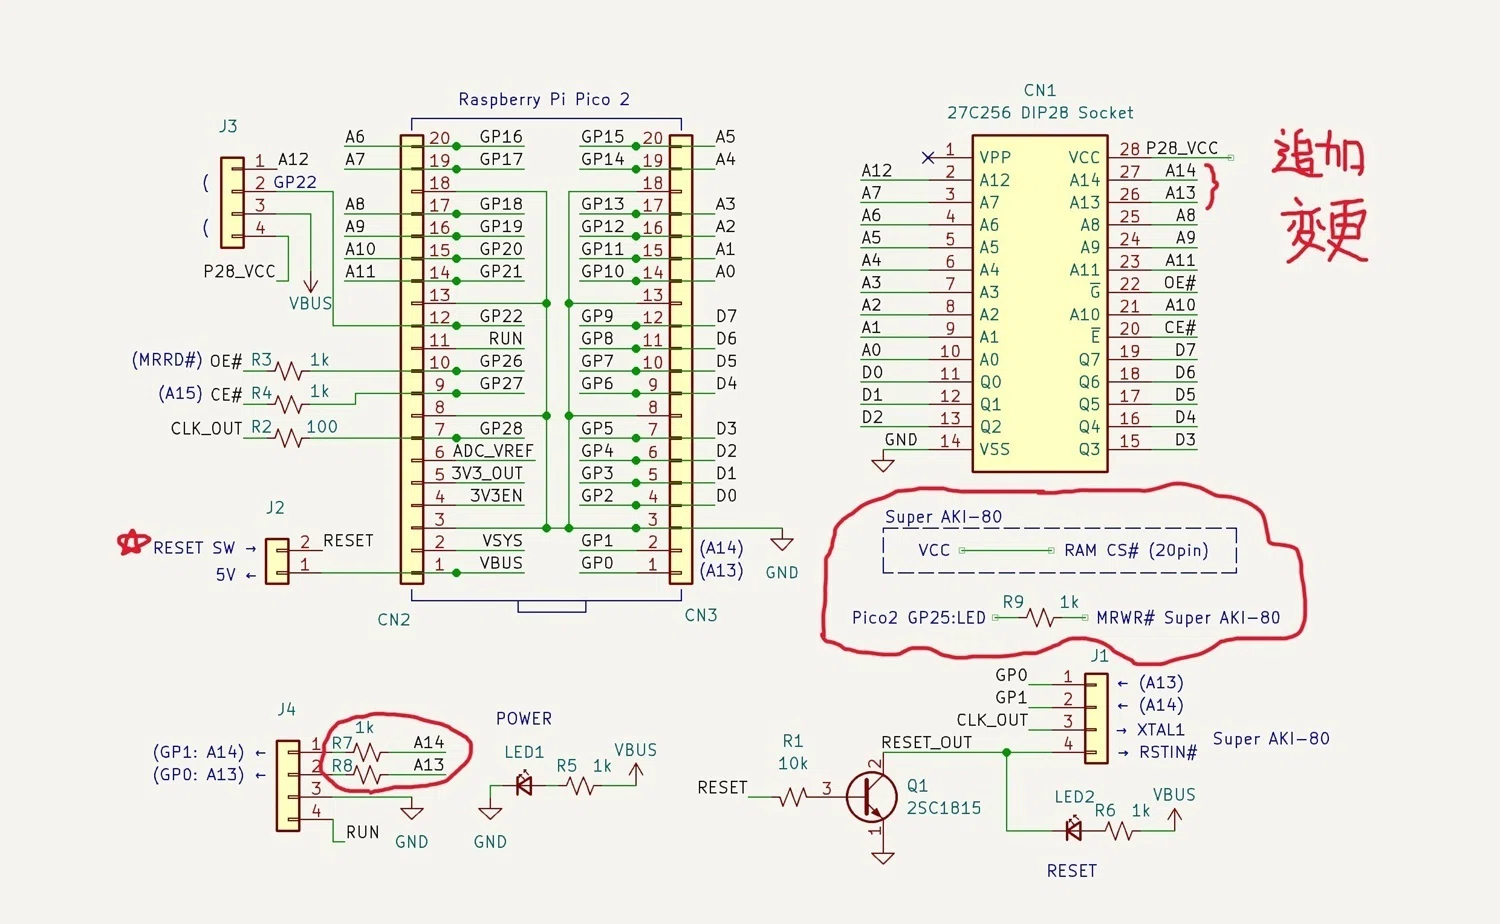This screenshot has height=924, width=1500.
Task: Click the LED1 diode symbol under POWER
Action: (x=523, y=786)
